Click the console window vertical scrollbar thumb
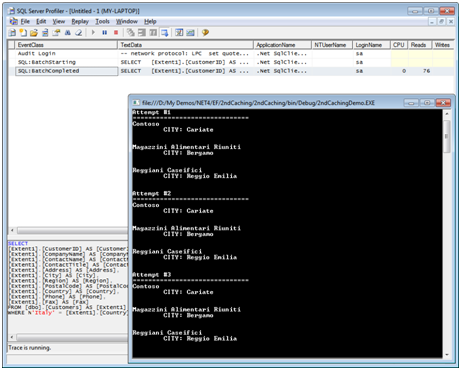Screen dimensions: 461x370 (x=447, y=136)
